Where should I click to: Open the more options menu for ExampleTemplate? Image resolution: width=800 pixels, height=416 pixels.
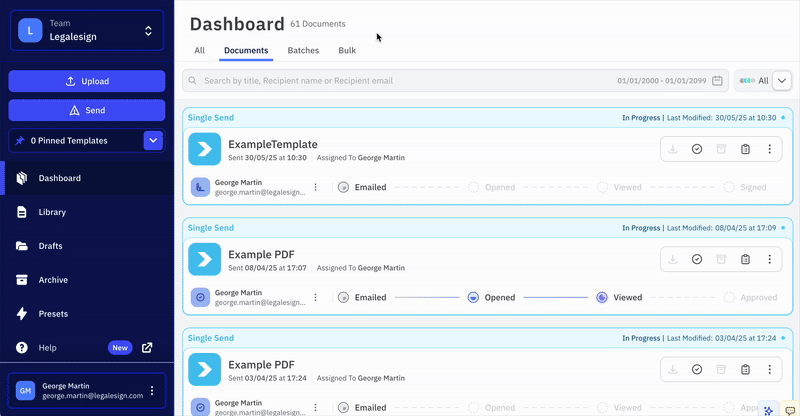[769, 149]
